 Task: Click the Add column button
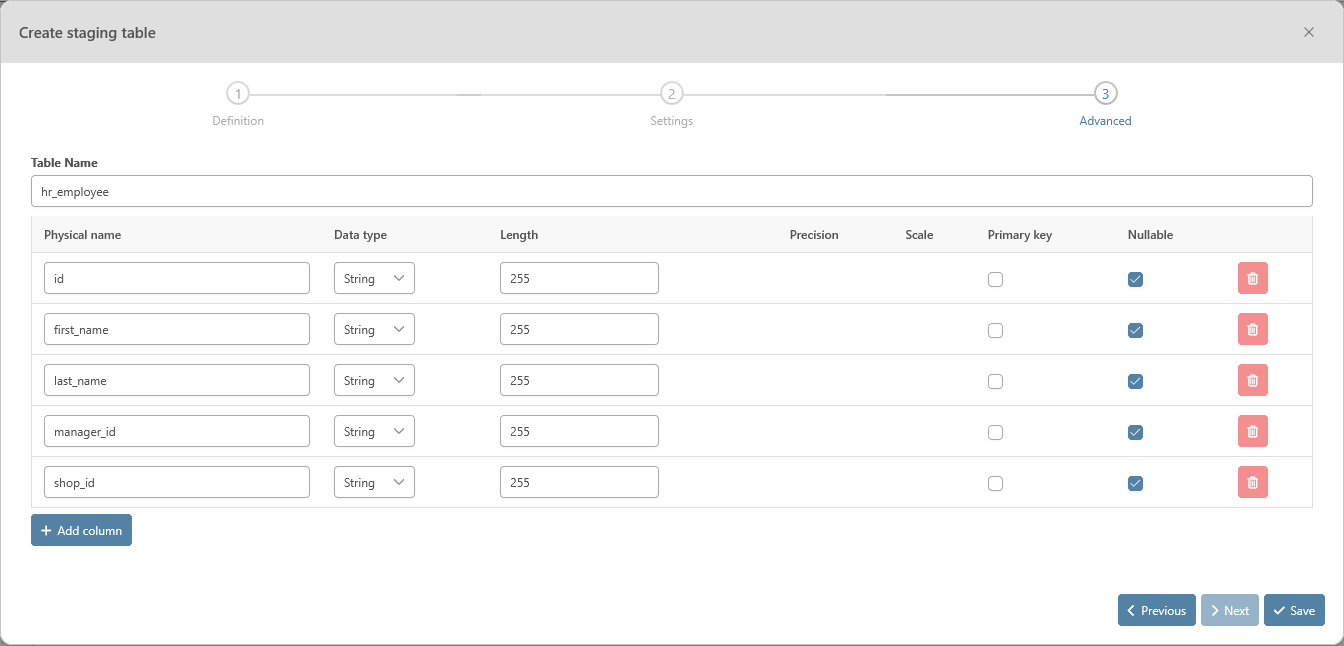pos(81,531)
